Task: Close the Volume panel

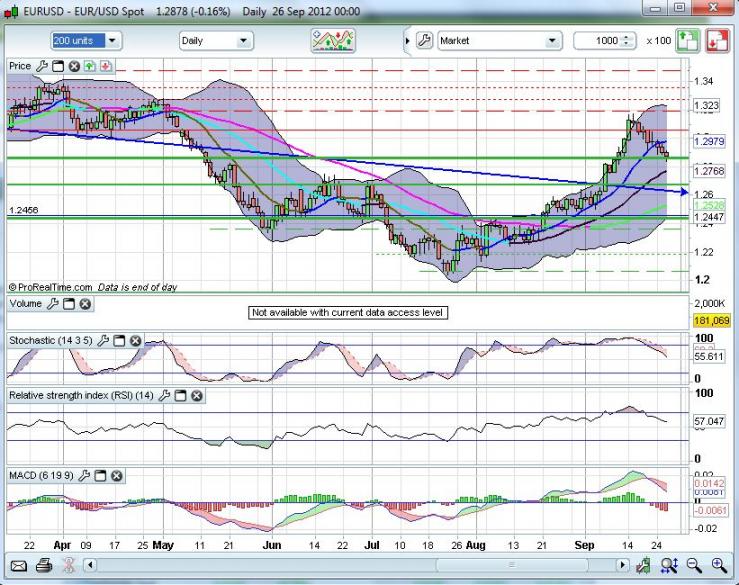Action: [x=85, y=304]
